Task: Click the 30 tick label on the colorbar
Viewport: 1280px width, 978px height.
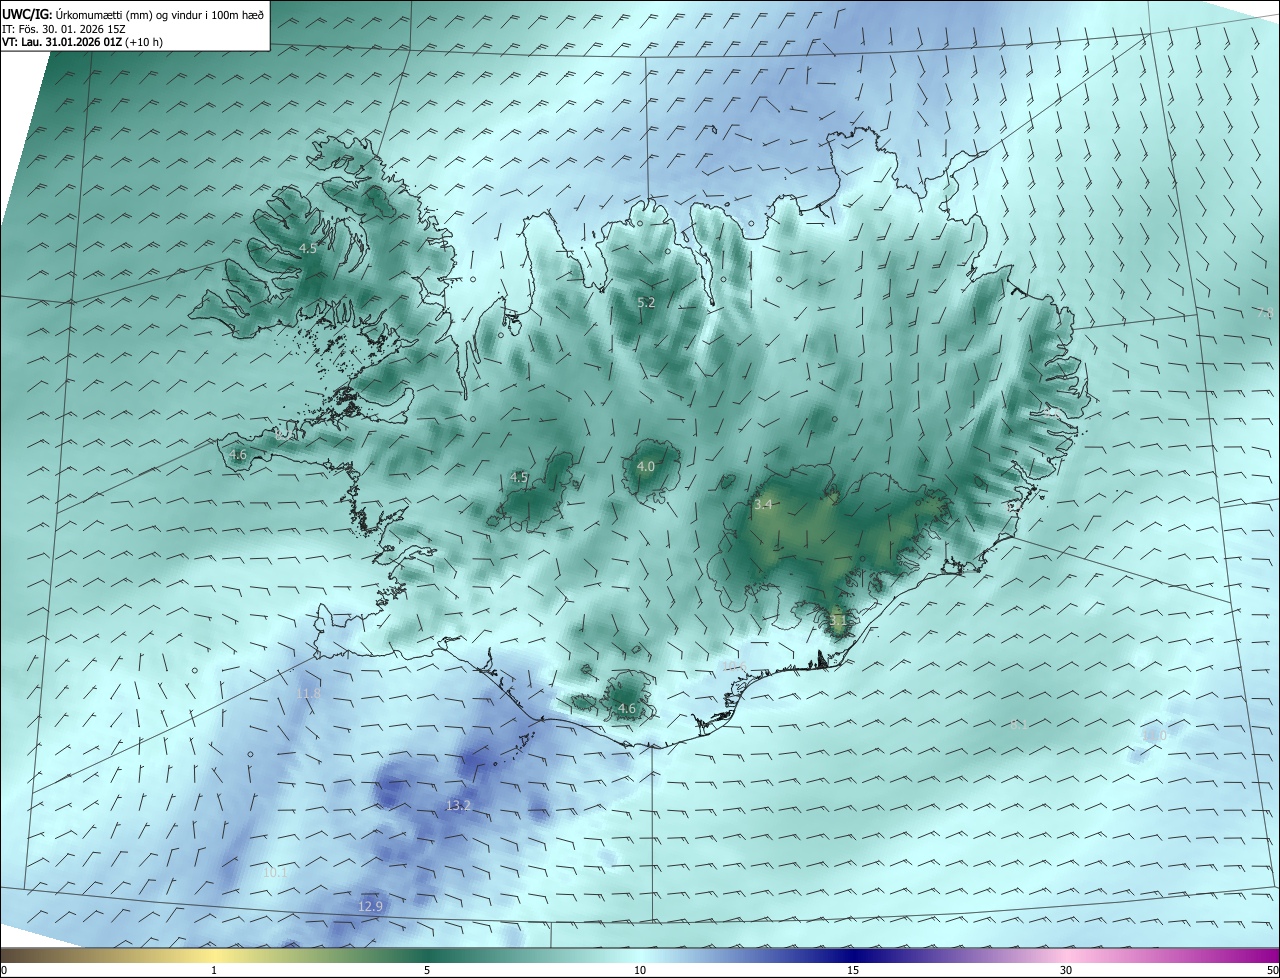Action: pyautogui.click(x=1066, y=970)
